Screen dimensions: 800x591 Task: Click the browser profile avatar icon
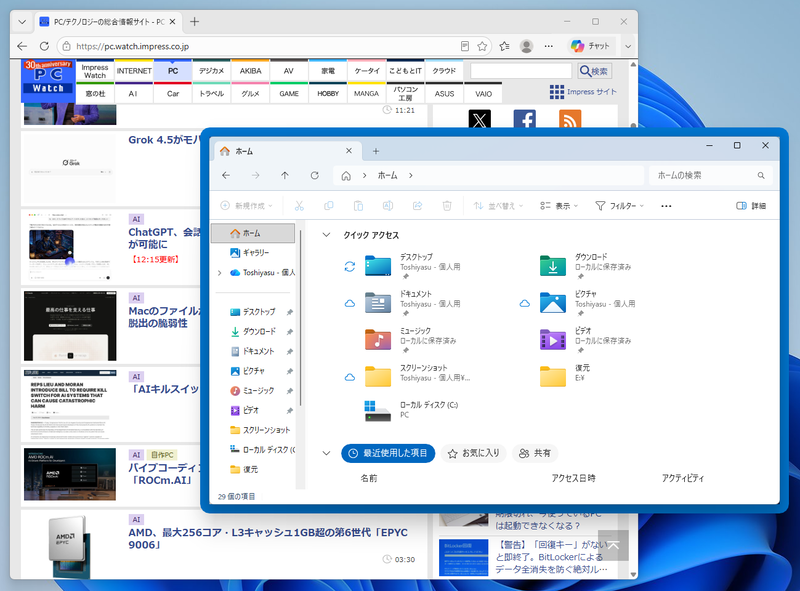pos(527,46)
